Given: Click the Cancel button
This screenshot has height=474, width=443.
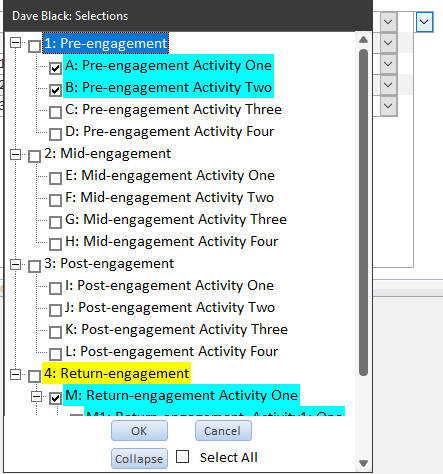Looking at the screenshot, I should pyautogui.click(x=223, y=431).
